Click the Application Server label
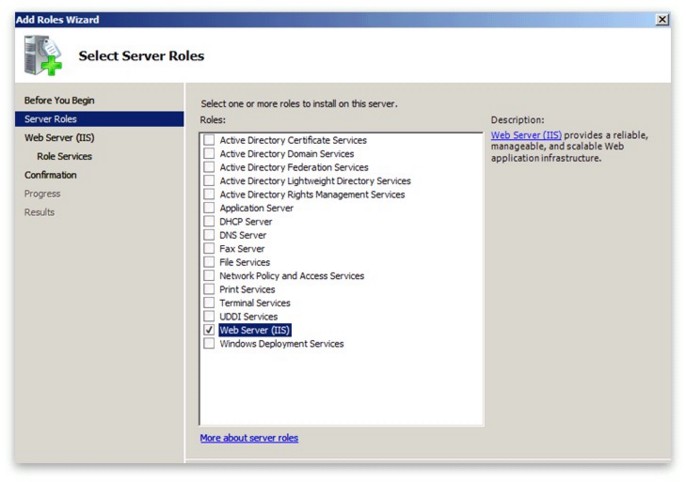Screen dimensions: 686x482 point(256,208)
